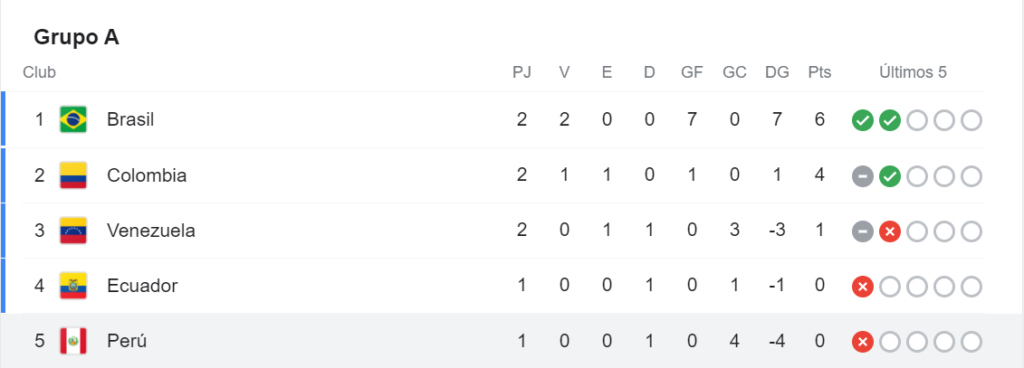
Task: Open the Ecuador team link
Action: (x=142, y=286)
